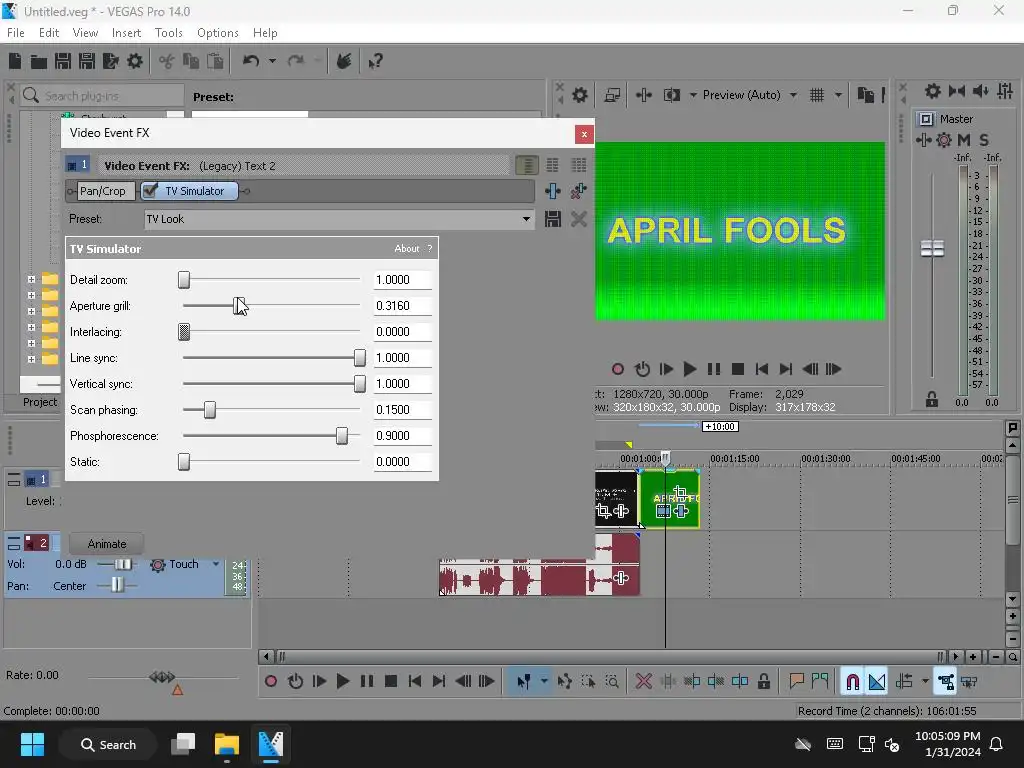Click the What's This help icon

[x=375, y=61]
